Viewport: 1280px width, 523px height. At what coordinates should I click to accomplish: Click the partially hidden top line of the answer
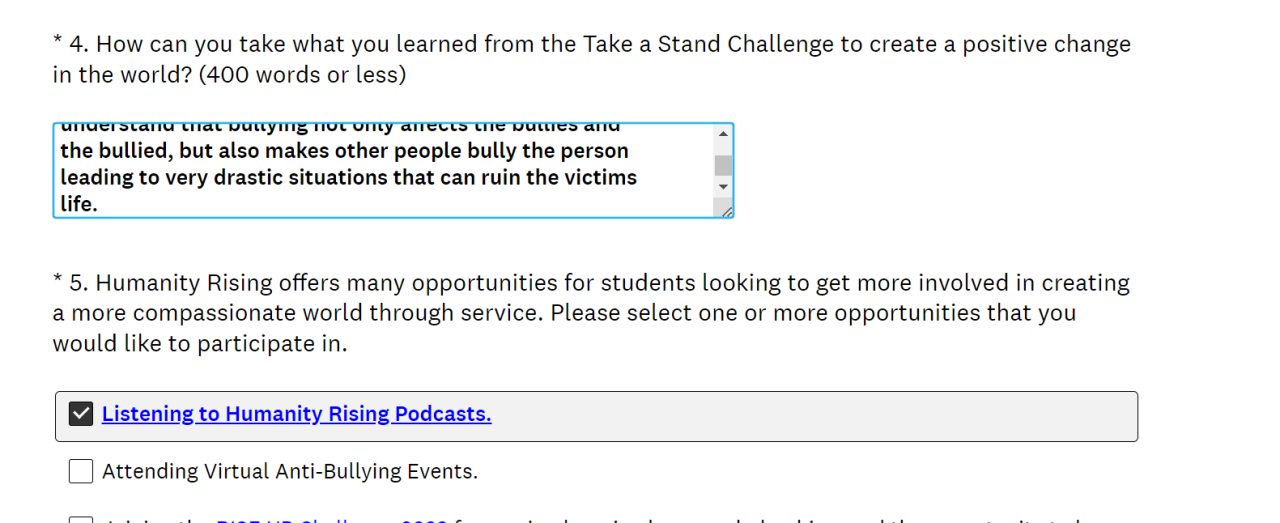click(x=340, y=128)
